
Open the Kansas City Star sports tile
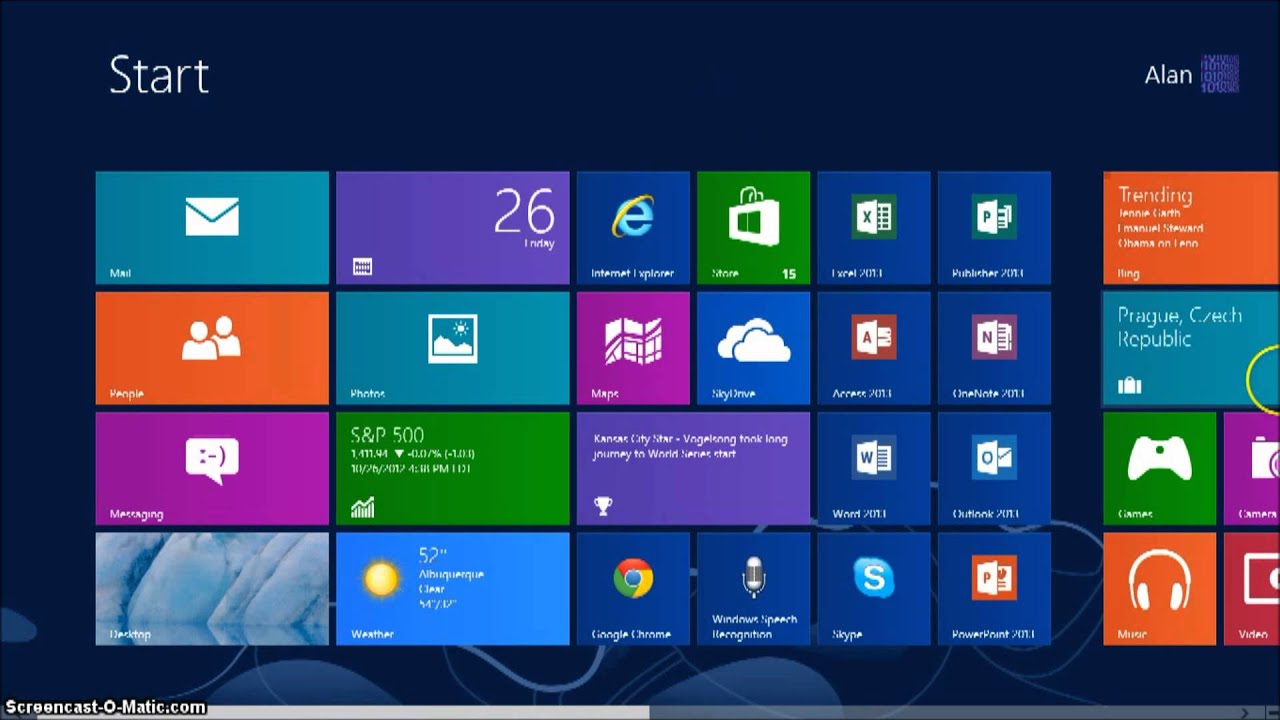tap(693, 469)
